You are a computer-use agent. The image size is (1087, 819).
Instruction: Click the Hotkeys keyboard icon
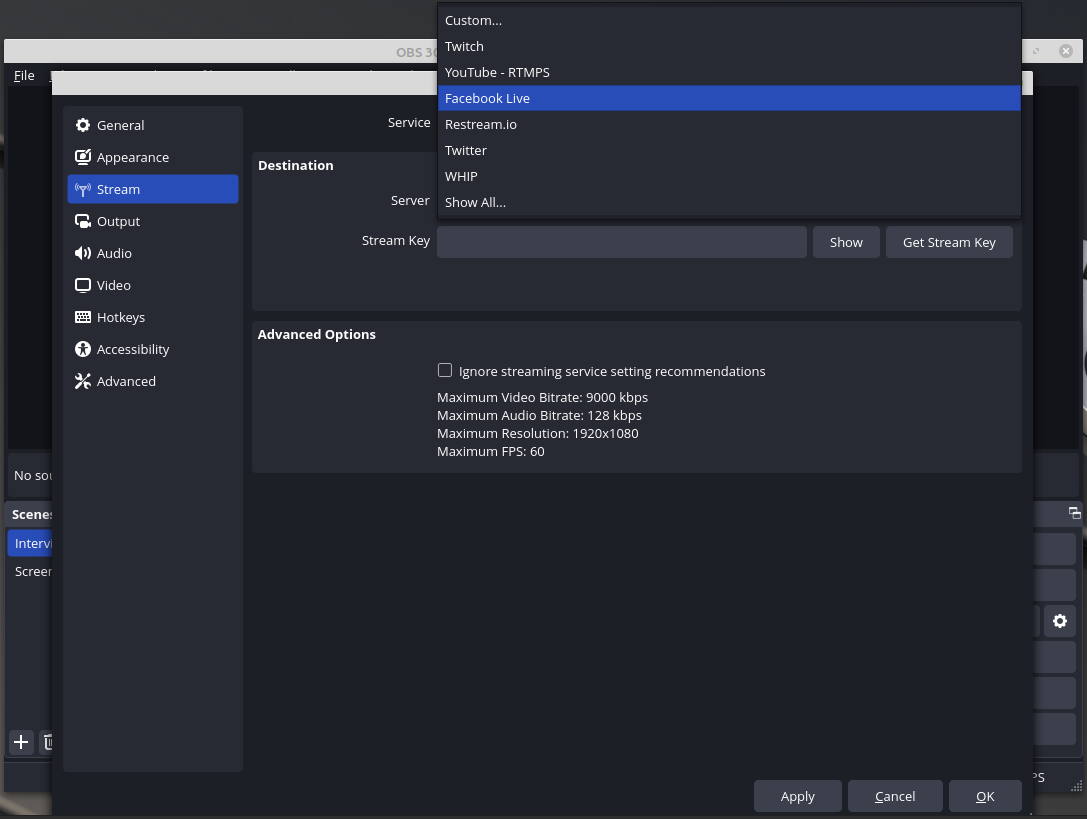coord(82,316)
